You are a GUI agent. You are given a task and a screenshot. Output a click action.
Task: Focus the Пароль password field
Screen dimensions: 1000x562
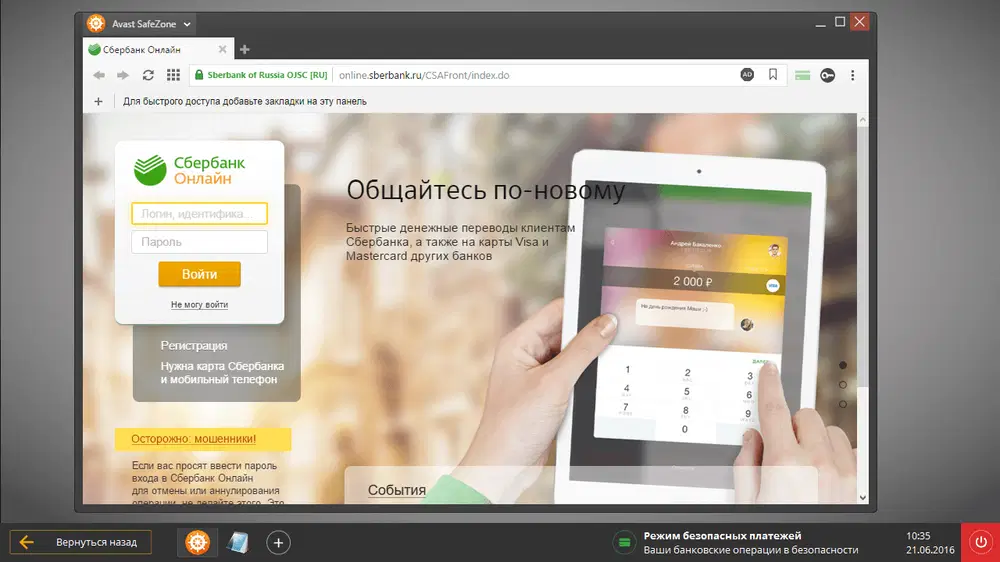(x=200, y=242)
